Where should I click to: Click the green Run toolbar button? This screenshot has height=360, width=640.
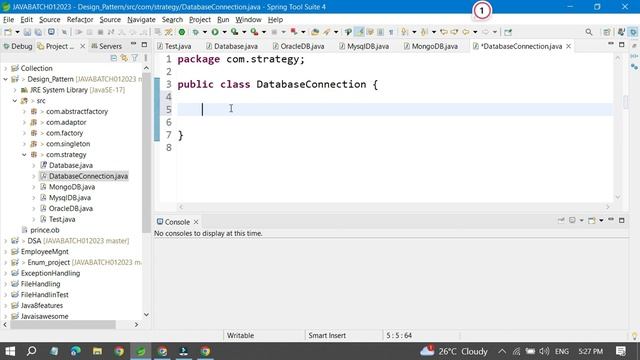pos(215,32)
